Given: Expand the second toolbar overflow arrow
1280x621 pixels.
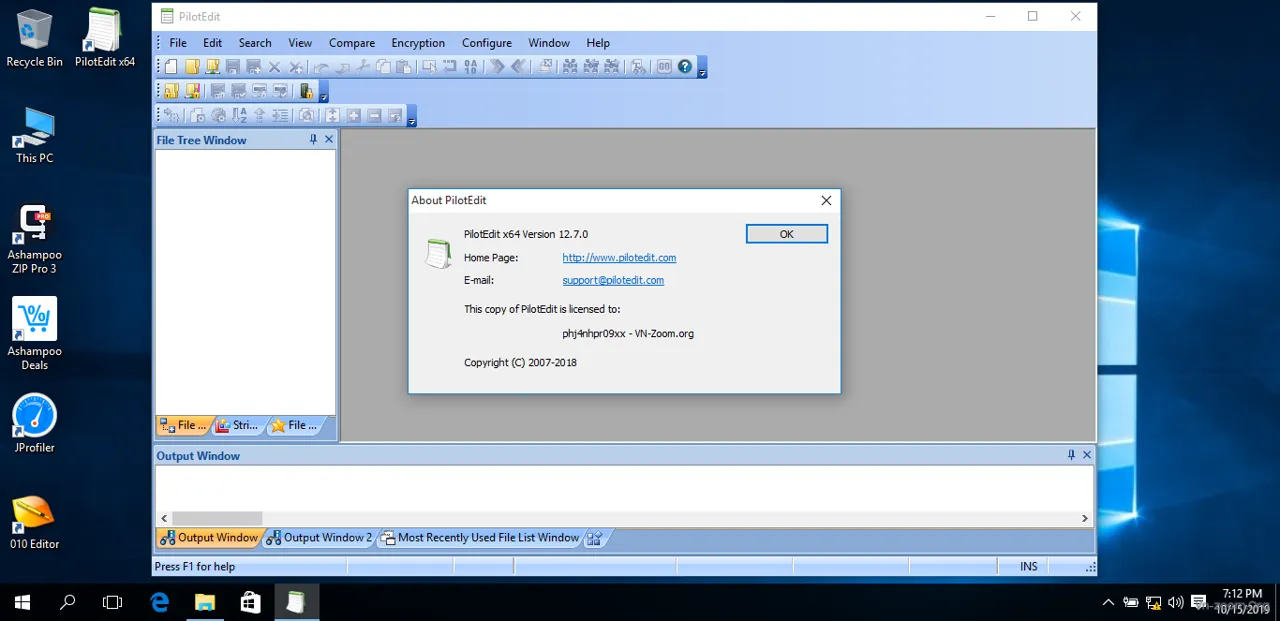Looking at the screenshot, I should 324,92.
